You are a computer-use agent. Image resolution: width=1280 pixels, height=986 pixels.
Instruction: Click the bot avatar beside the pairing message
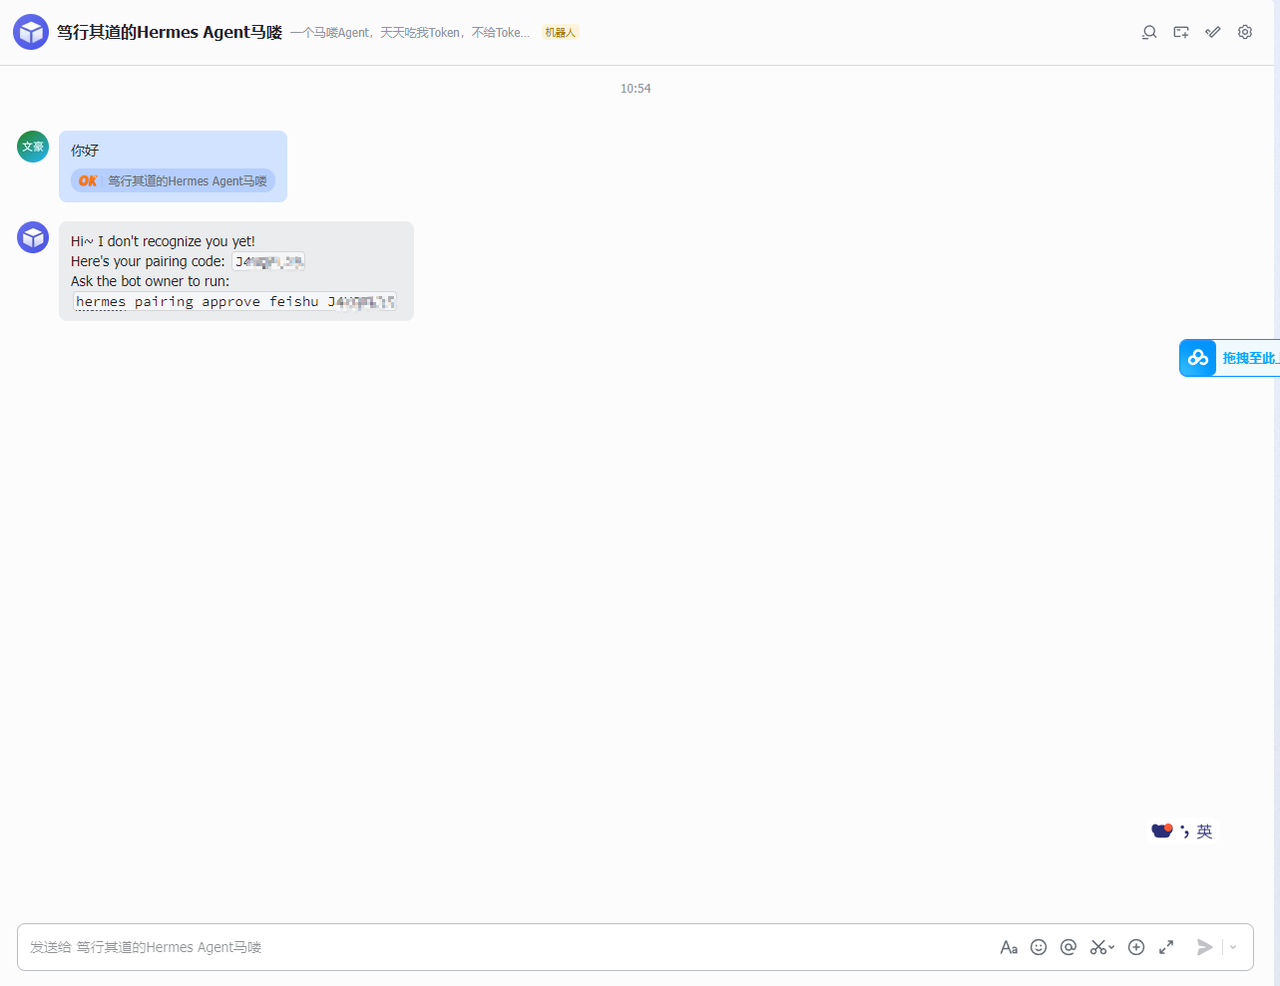tap(33, 237)
